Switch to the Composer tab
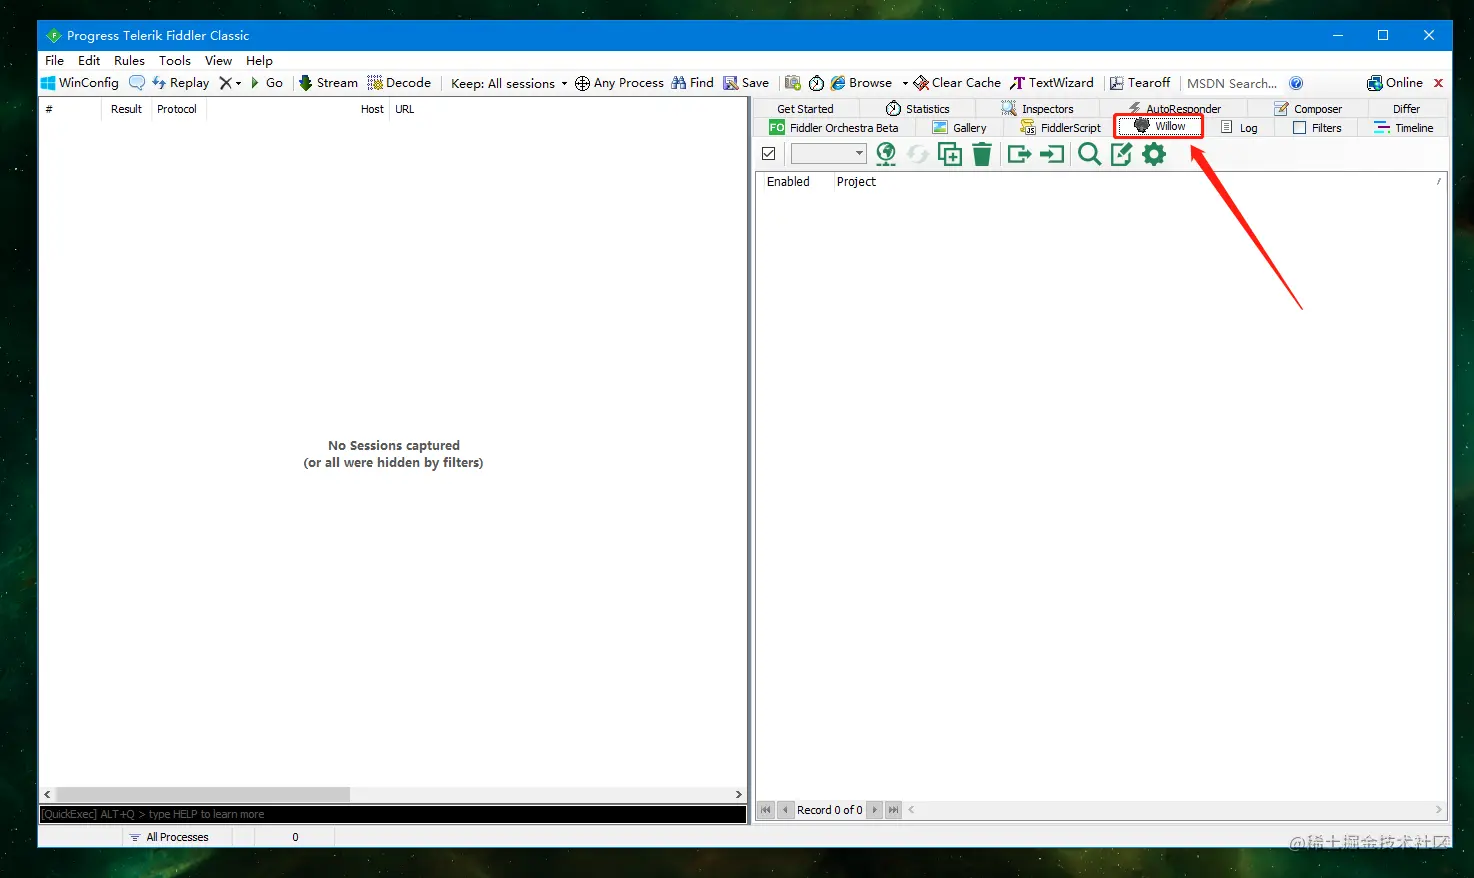 [1308, 109]
